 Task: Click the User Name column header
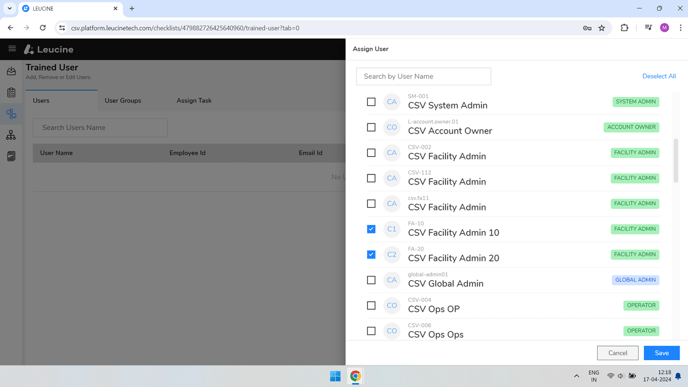(x=56, y=153)
